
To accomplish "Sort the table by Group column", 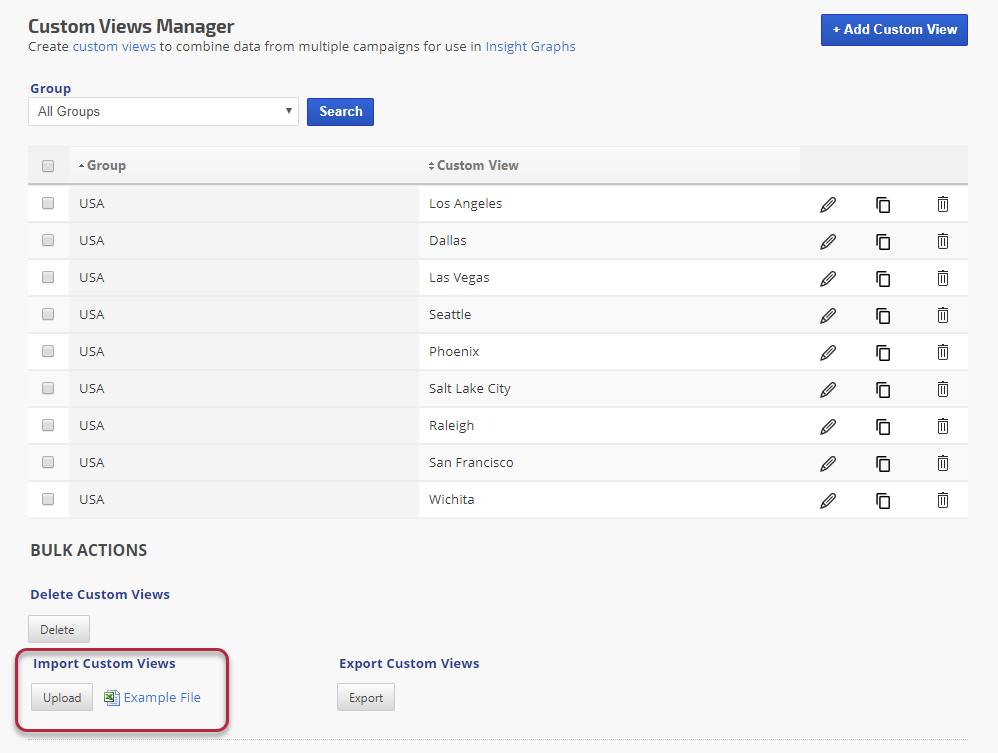I will pyautogui.click(x=105, y=166).
